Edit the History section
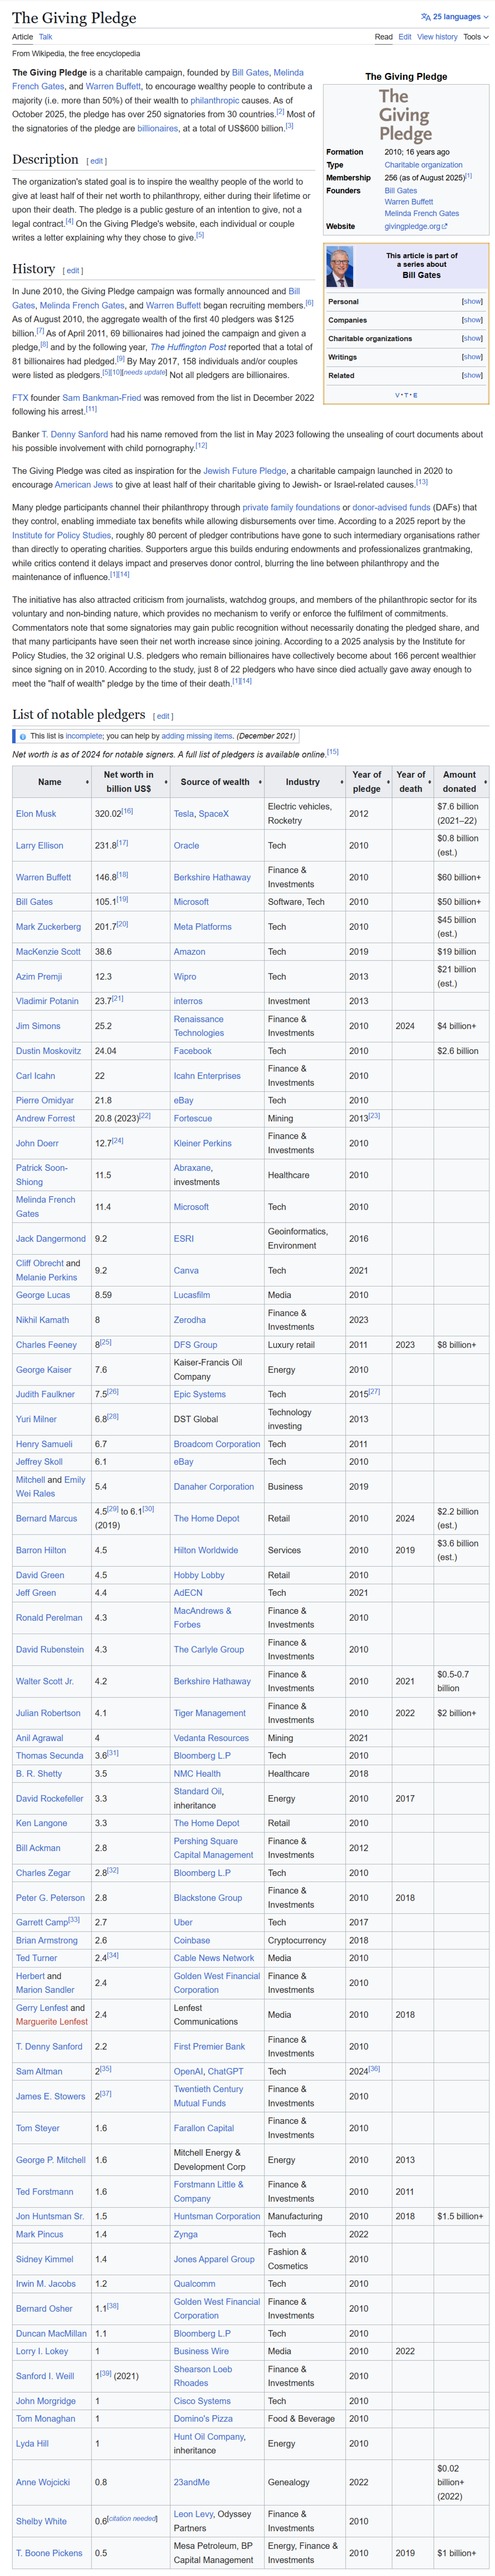495x2576 pixels. click(73, 271)
